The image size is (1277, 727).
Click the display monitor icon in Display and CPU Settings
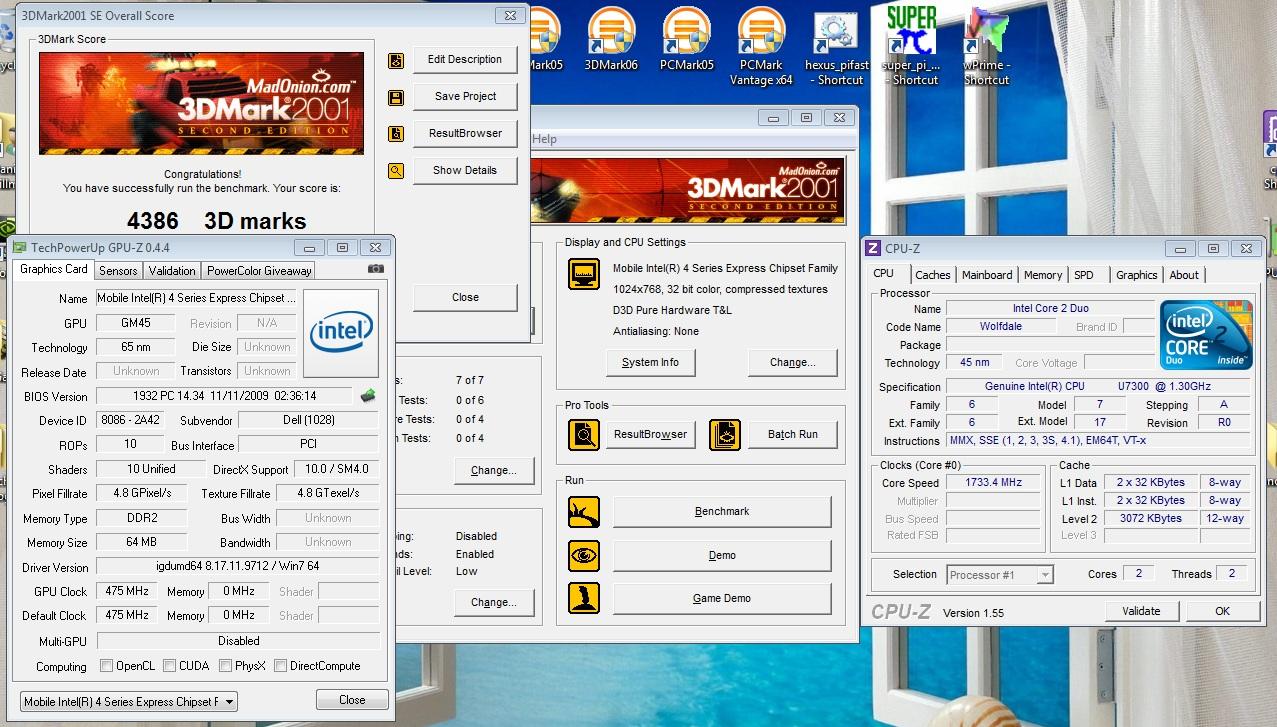coord(584,273)
